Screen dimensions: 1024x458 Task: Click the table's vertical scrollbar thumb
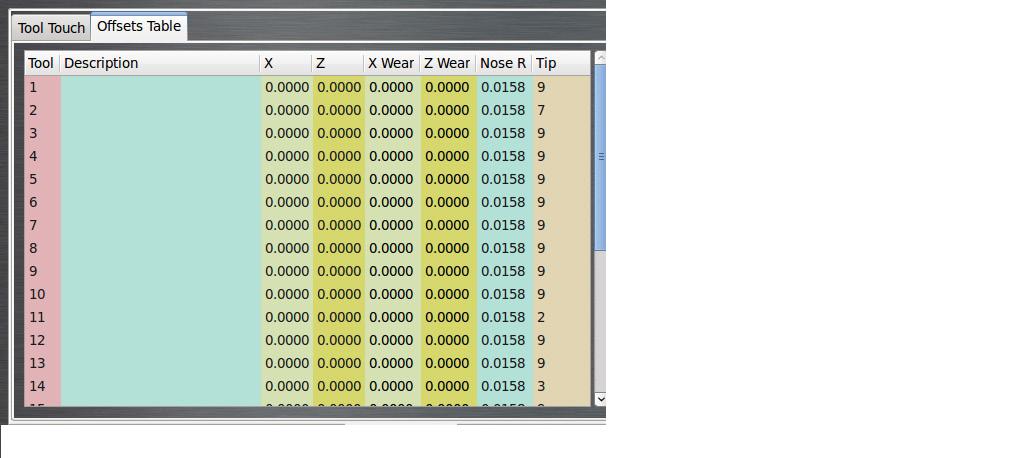(601, 157)
